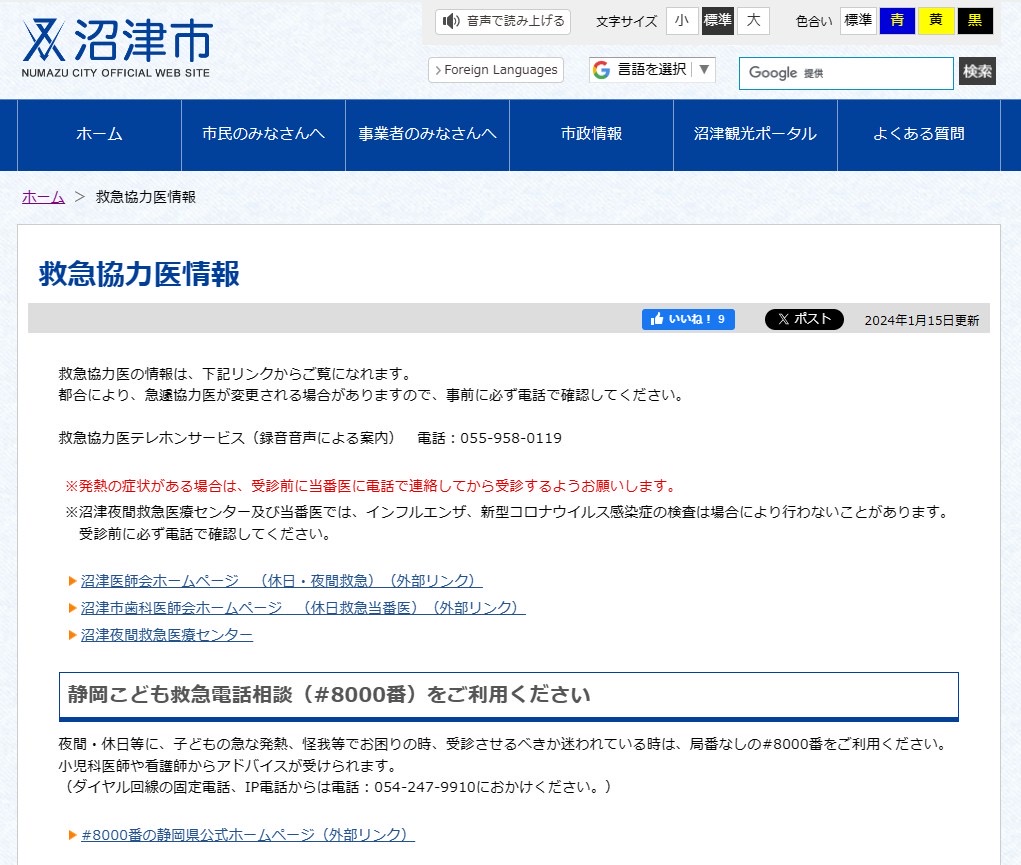Click the 検索 search button

977,71
